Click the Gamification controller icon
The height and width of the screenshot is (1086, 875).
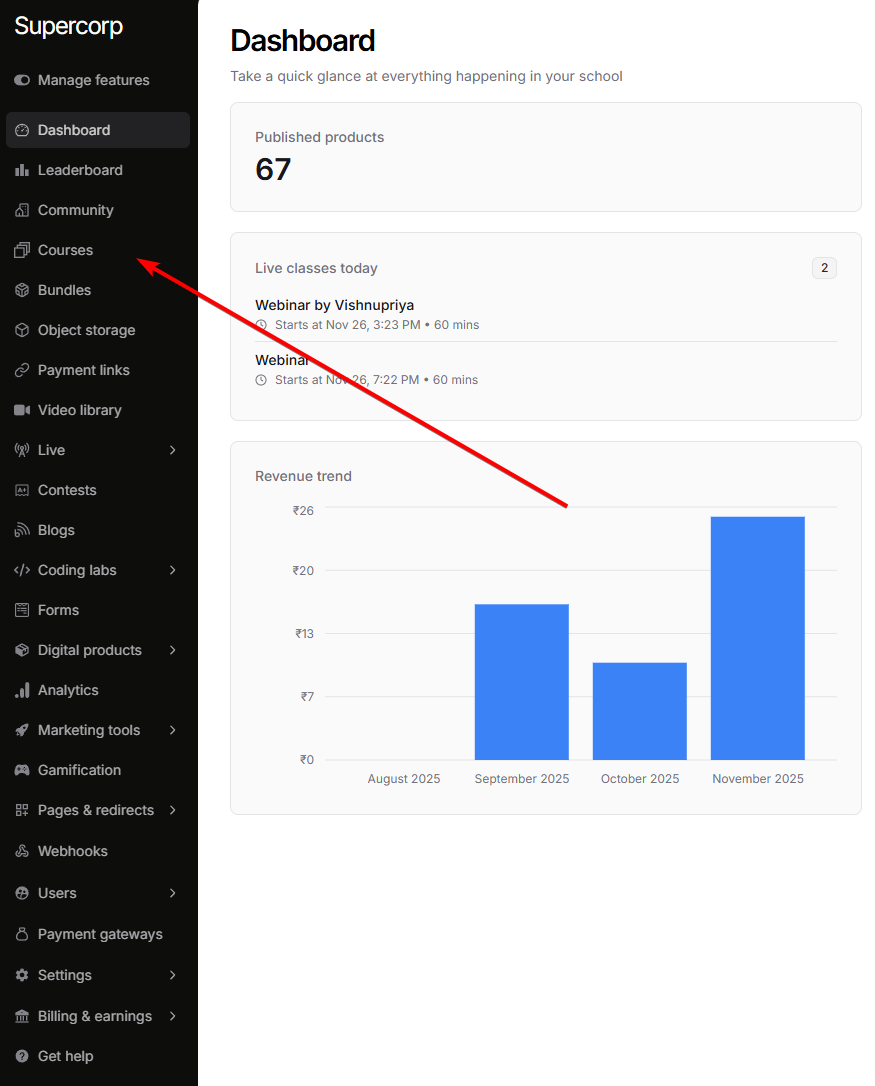22,770
